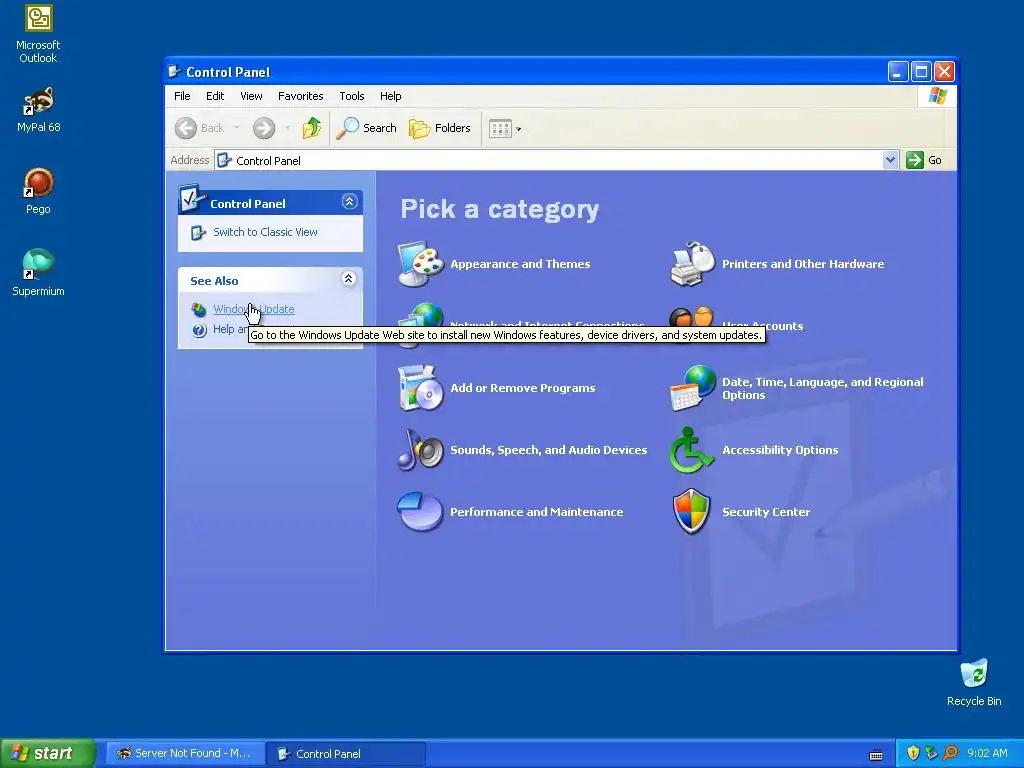Screen dimensions: 1024x768
Task: Click the on-screen keyboard taskbar icon
Action: coord(876,755)
